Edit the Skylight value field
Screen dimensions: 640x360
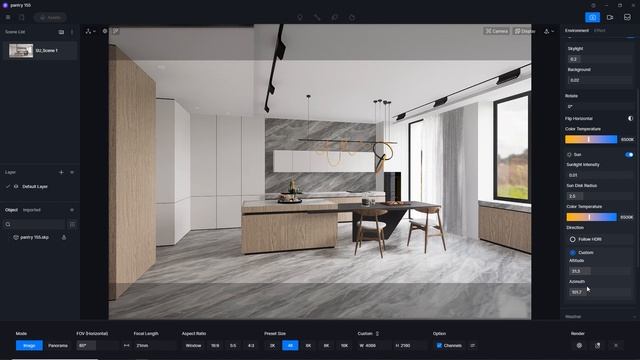coord(600,59)
